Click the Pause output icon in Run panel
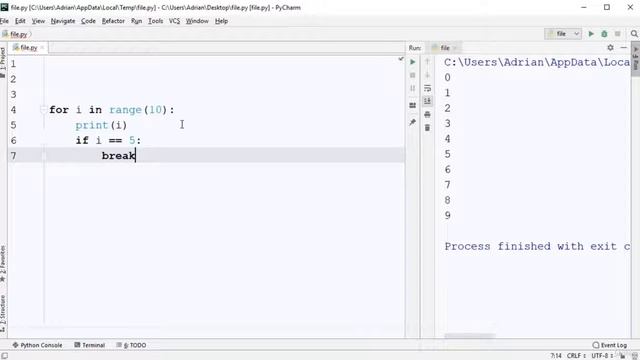Image resolution: width=640 pixels, height=360 pixels. point(413,88)
